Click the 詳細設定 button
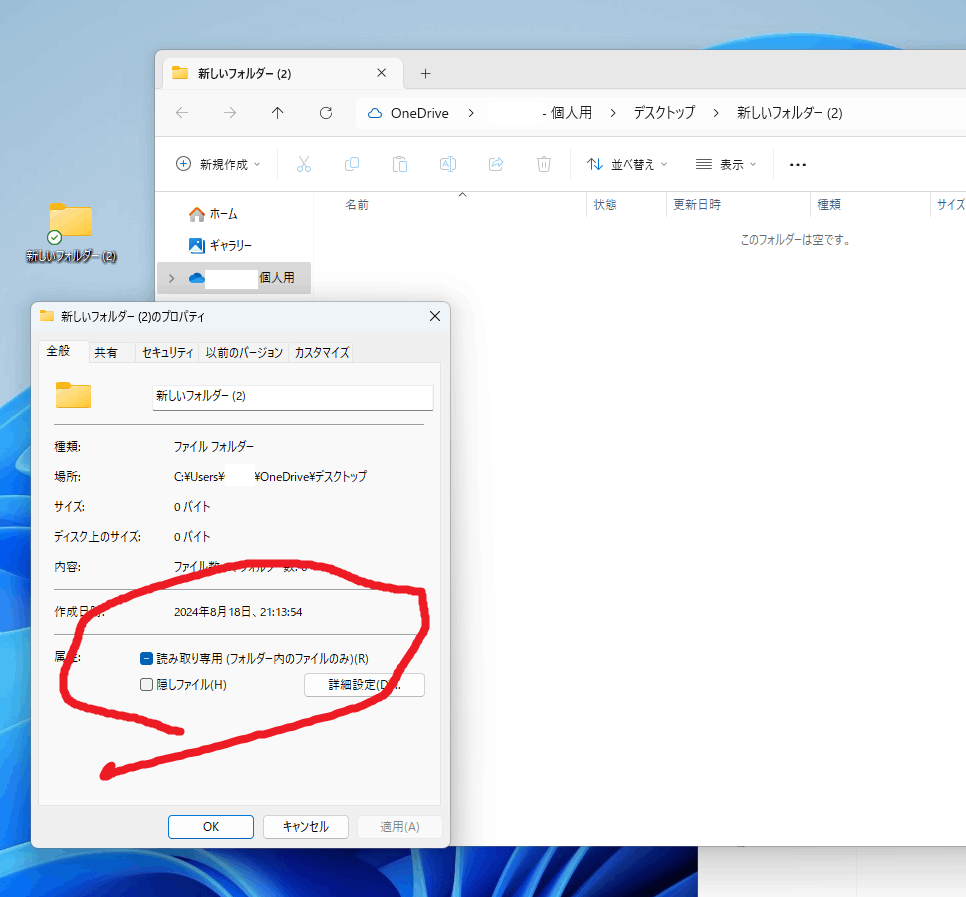 pyautogui.click(x=364, y=684)
